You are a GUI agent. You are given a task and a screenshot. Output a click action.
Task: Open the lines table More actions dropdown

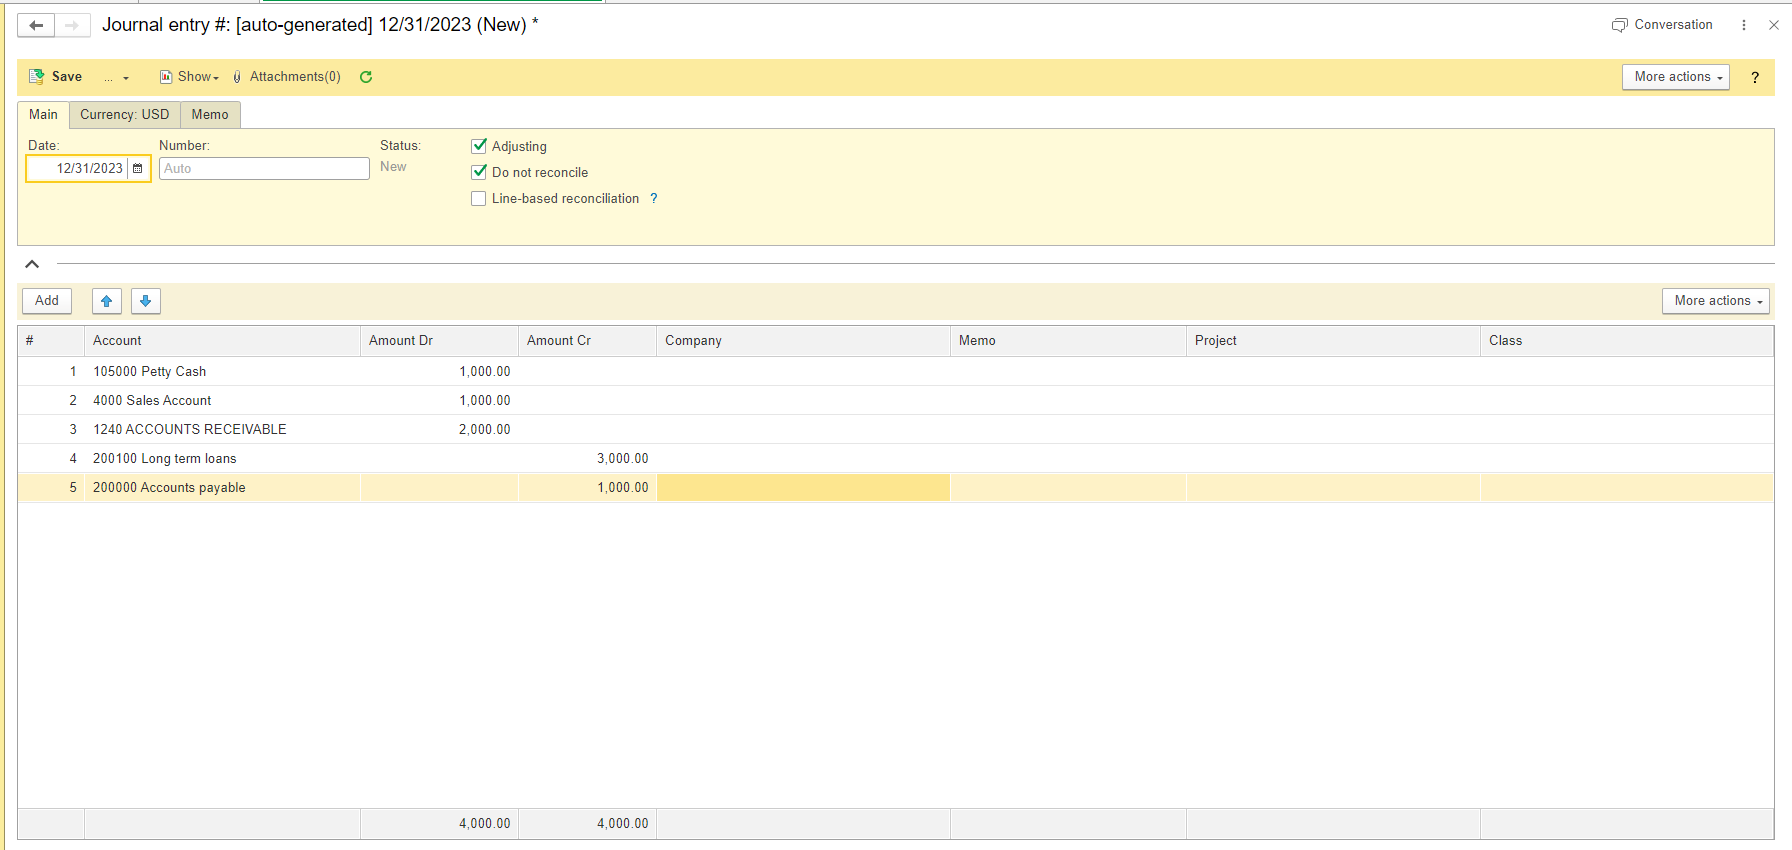click(x=1716, y=301)
